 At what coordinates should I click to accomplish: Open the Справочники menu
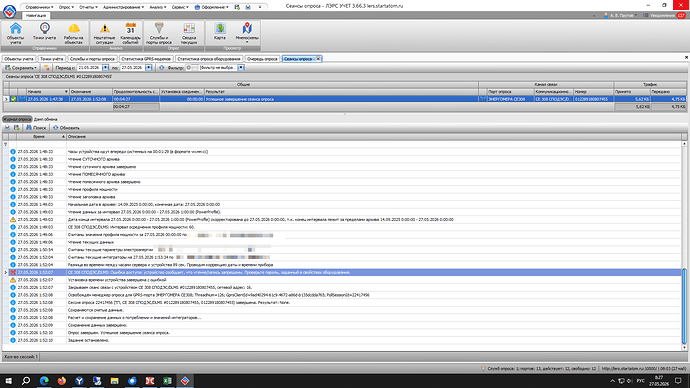point(39,7)
